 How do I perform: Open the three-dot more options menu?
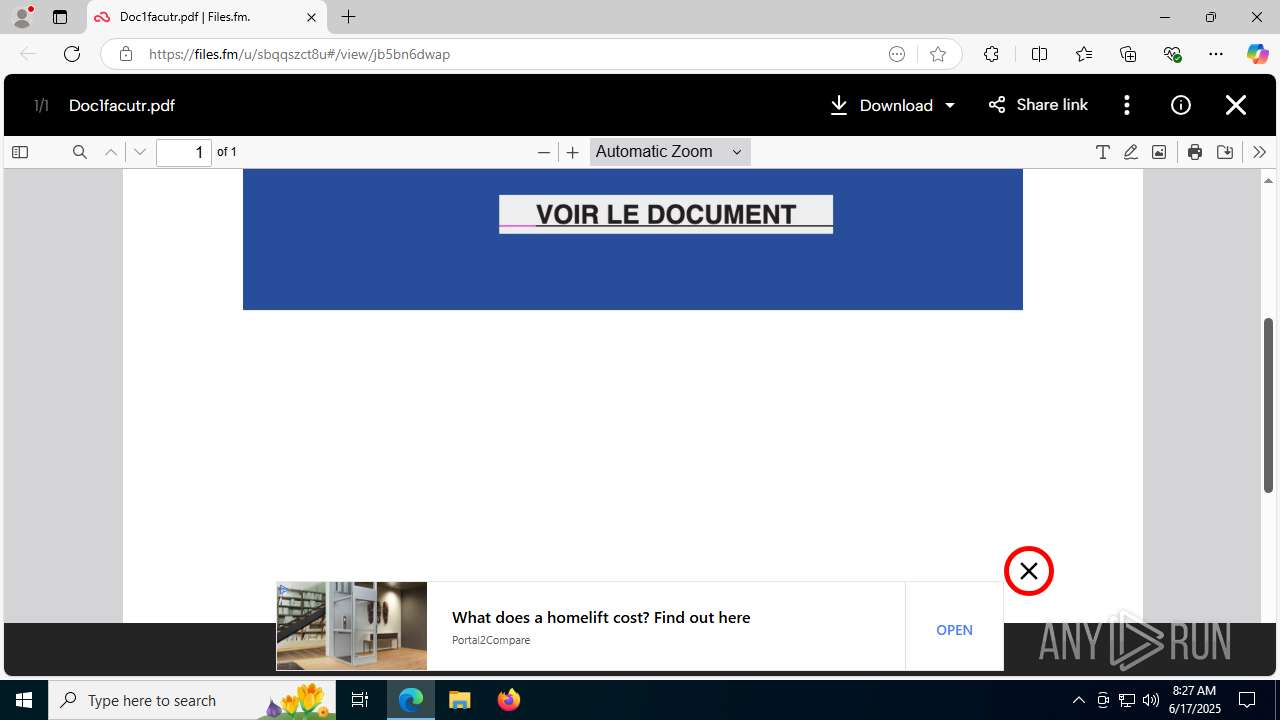click(x=1127, y=105)
